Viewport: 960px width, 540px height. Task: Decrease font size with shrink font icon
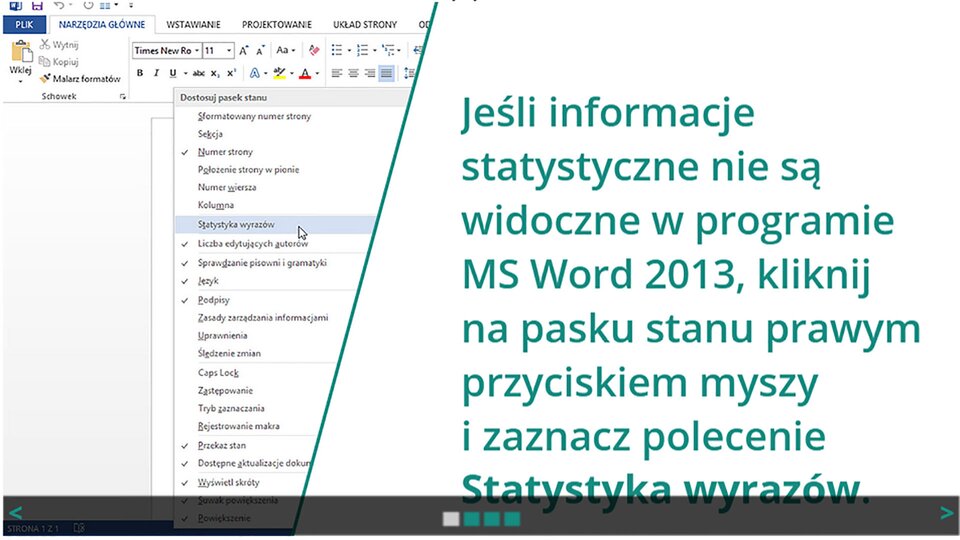tap(260, 50)
